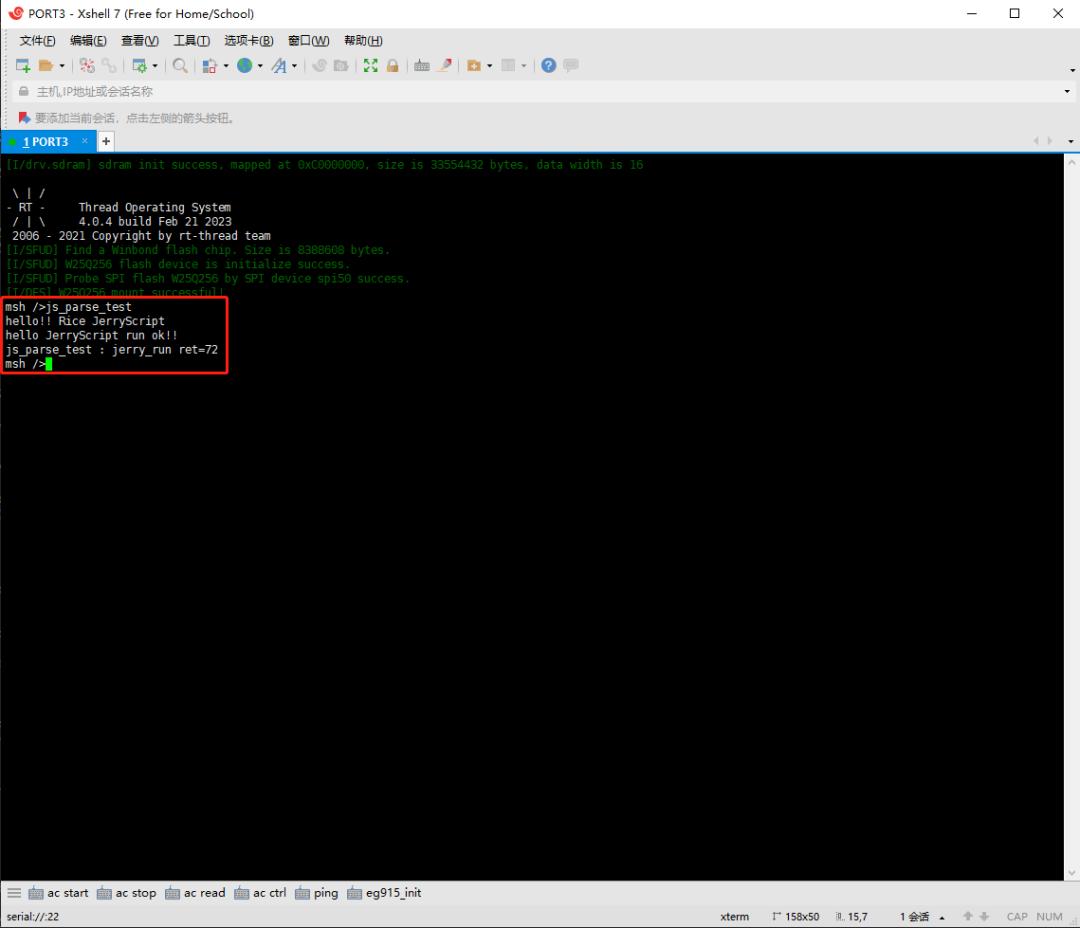Open the 工具(T) menu
The image size is (1080, 928).
click(191, 41)
